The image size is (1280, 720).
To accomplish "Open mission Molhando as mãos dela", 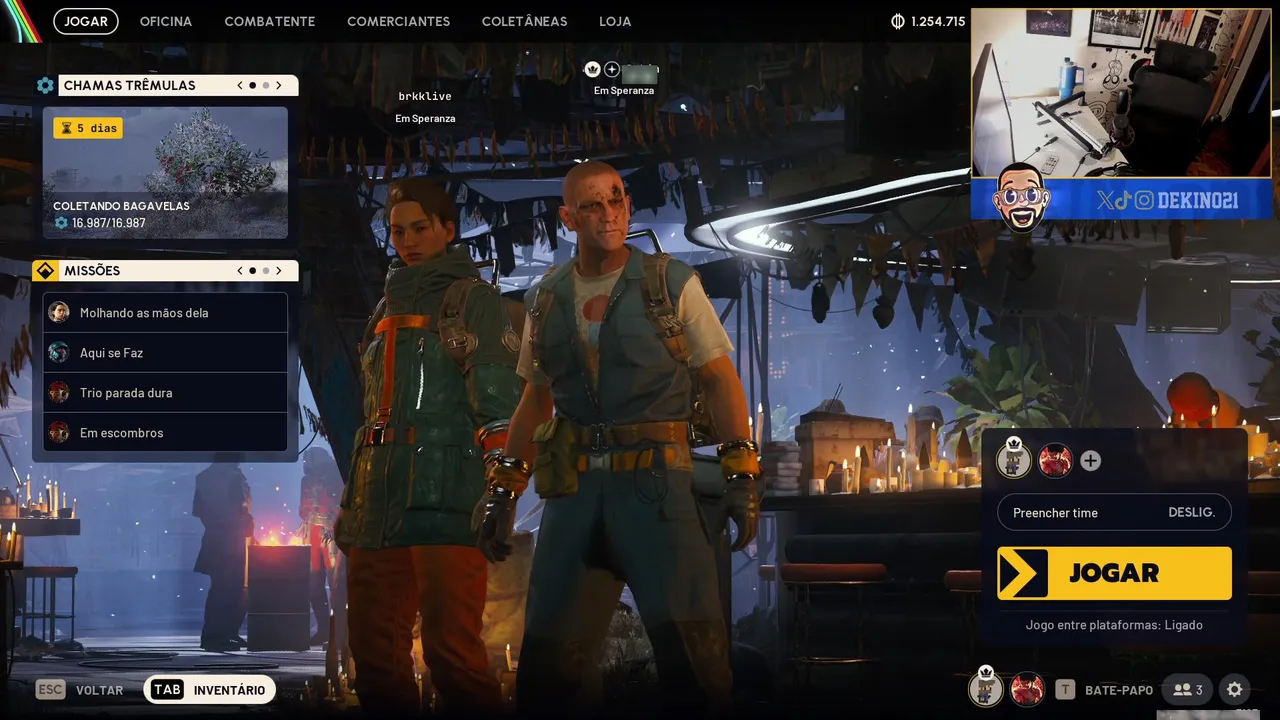I will (165, 313).
